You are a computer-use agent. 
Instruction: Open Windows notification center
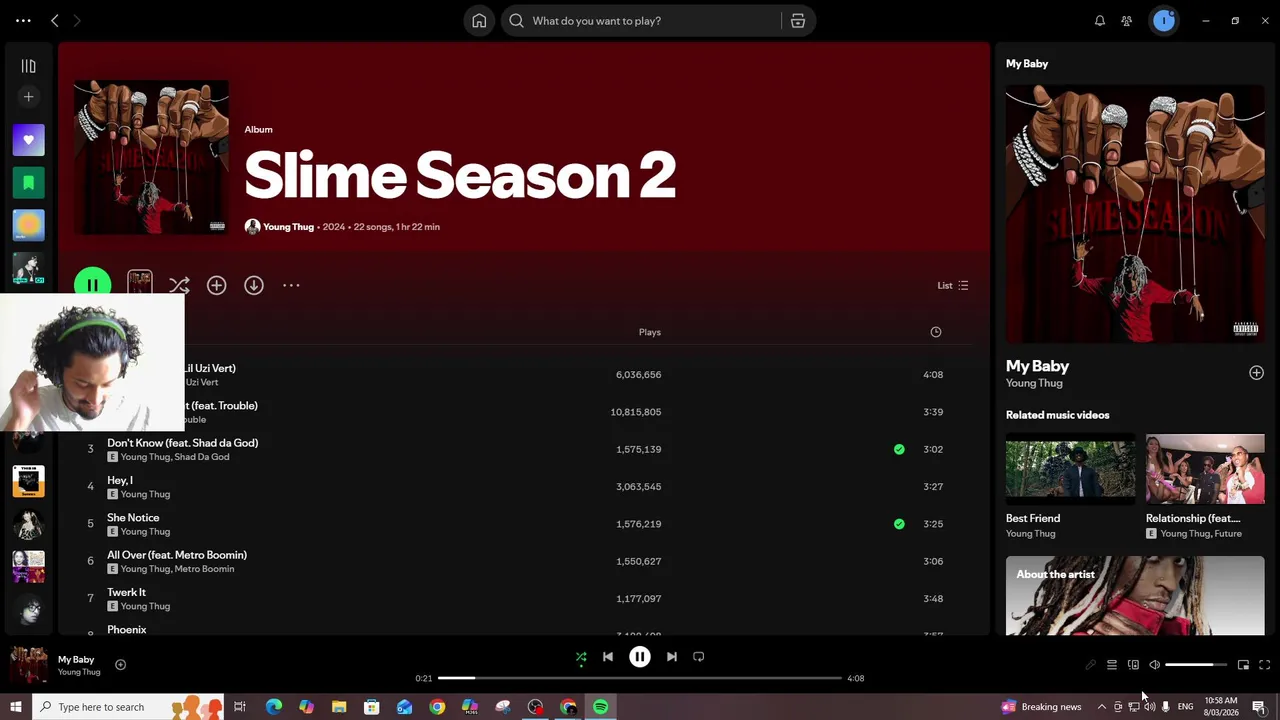coord(1259,707)
